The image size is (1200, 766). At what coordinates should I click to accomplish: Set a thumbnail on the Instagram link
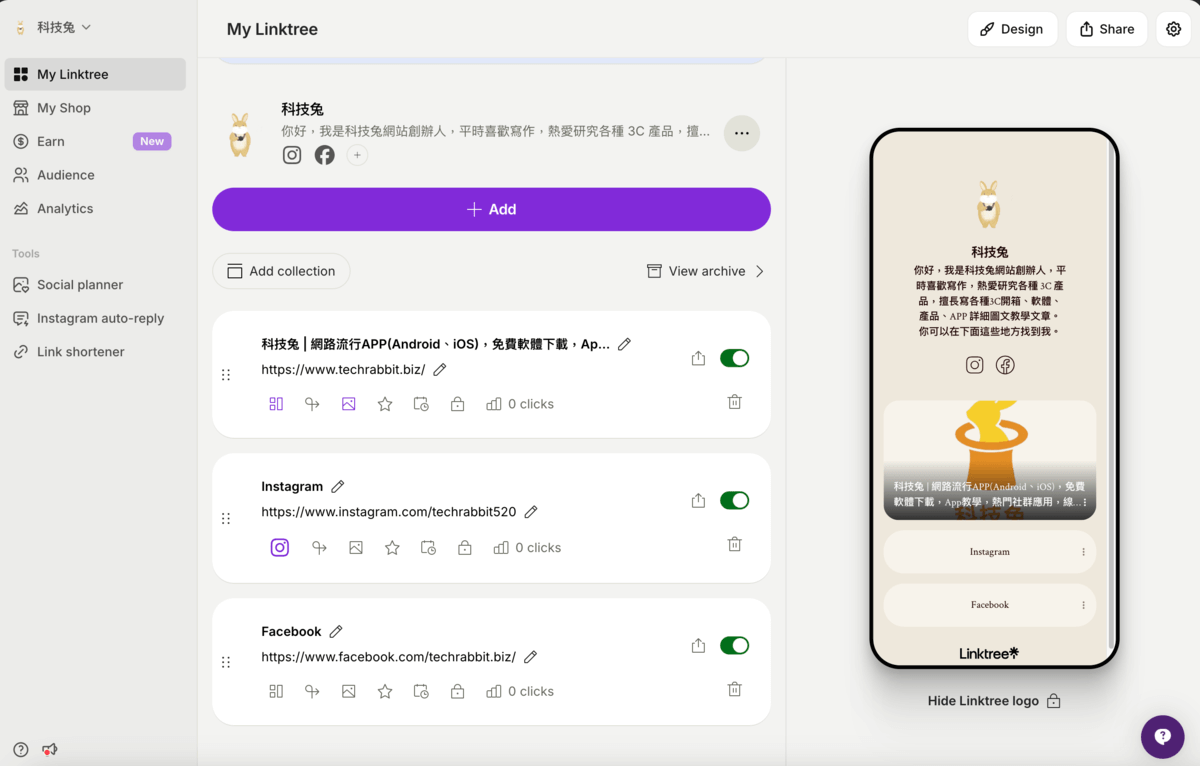[356, 547]
